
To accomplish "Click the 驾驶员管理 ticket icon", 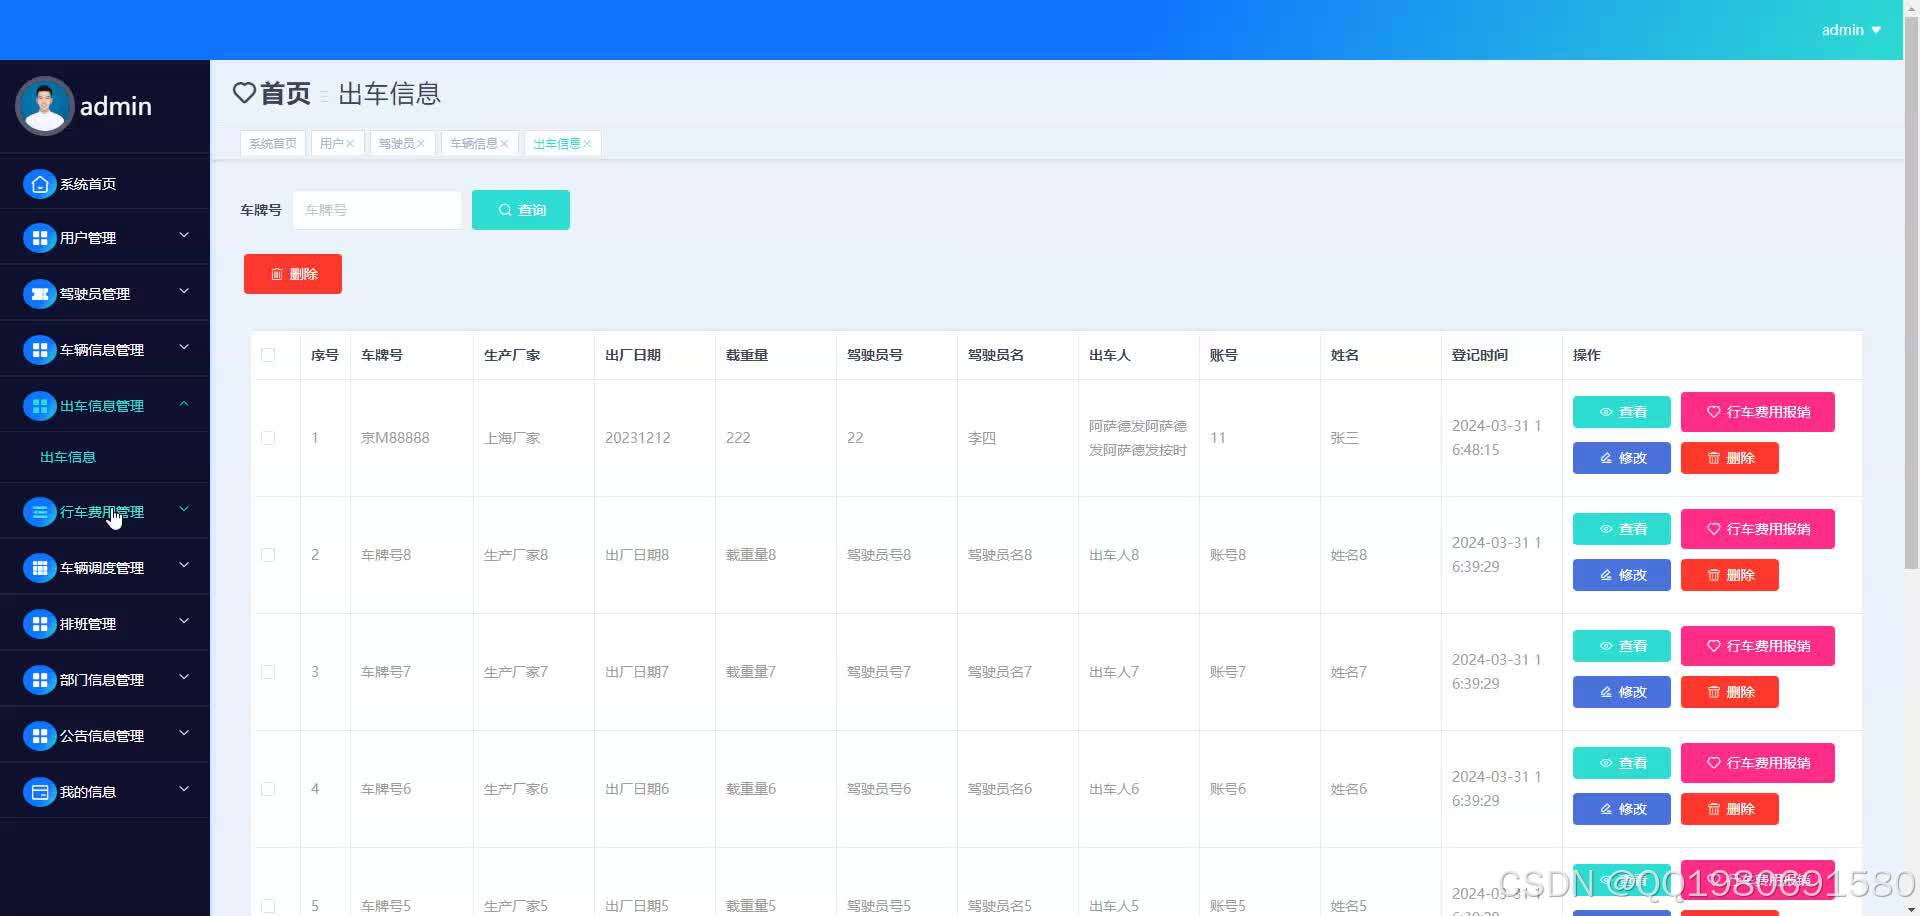I will pos(39,294).
